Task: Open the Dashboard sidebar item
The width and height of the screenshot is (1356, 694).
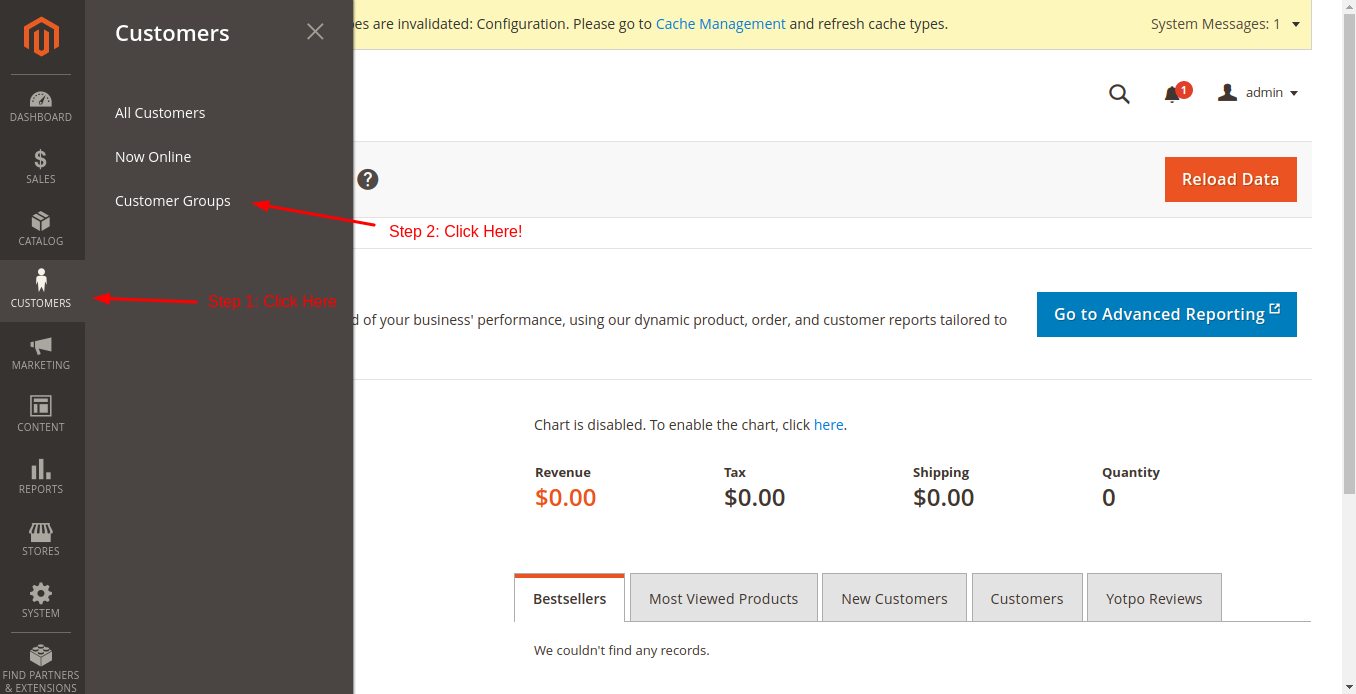Action: pyautogui.click(x=41, y=106)
